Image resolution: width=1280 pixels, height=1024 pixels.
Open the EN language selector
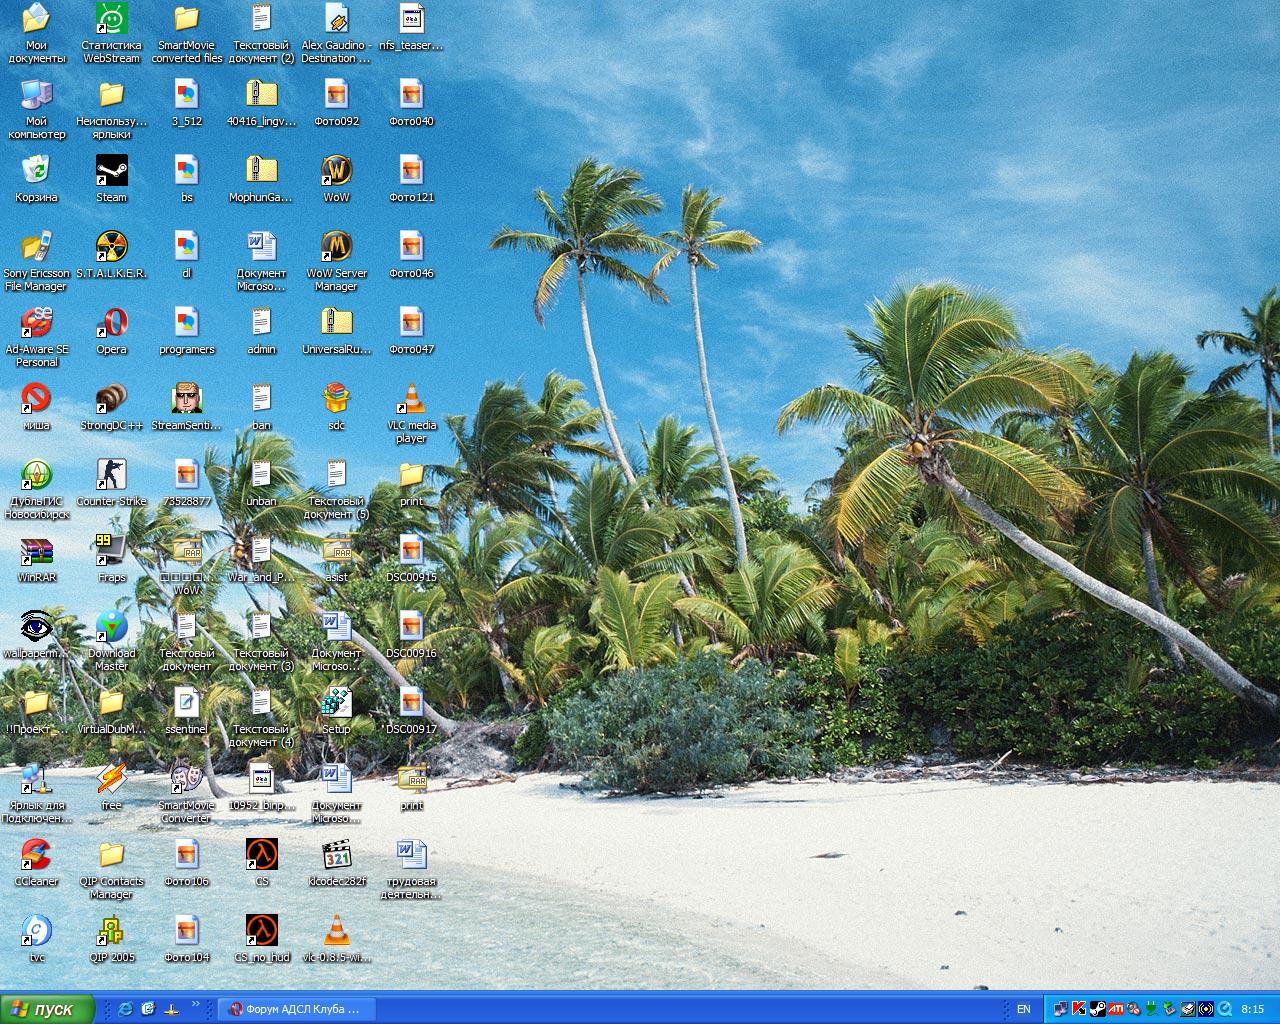1023,1009
